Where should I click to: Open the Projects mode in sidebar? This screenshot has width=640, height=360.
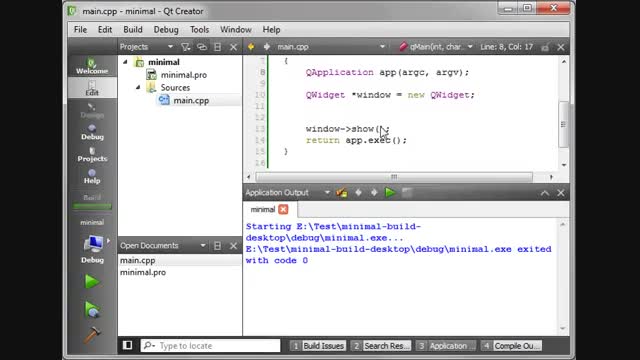92,154
